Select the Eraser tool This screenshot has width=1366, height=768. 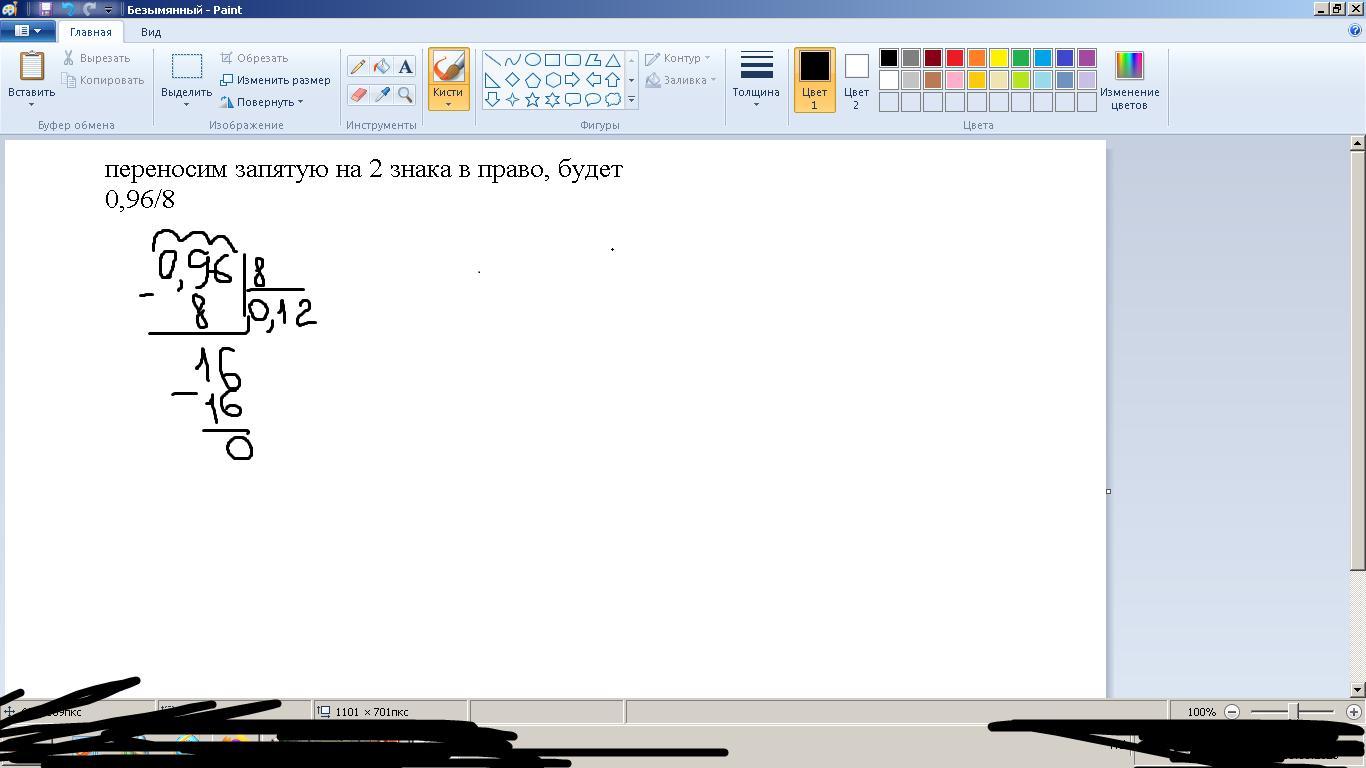[358, 94]
